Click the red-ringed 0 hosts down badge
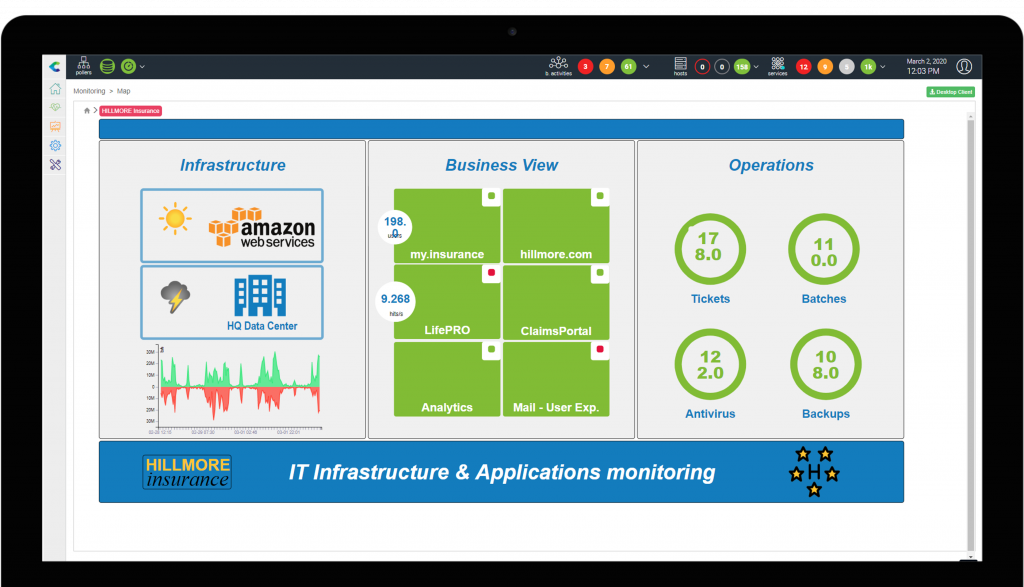Screen dimensions: 1024x587 click(702, 67)
